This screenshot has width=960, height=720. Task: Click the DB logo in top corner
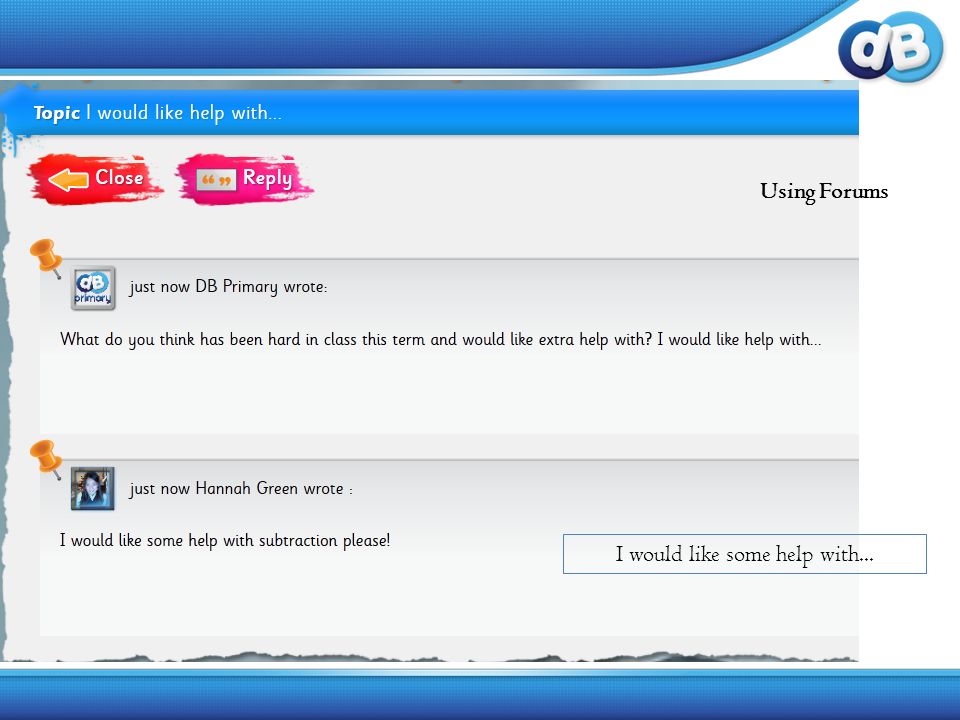890,48
